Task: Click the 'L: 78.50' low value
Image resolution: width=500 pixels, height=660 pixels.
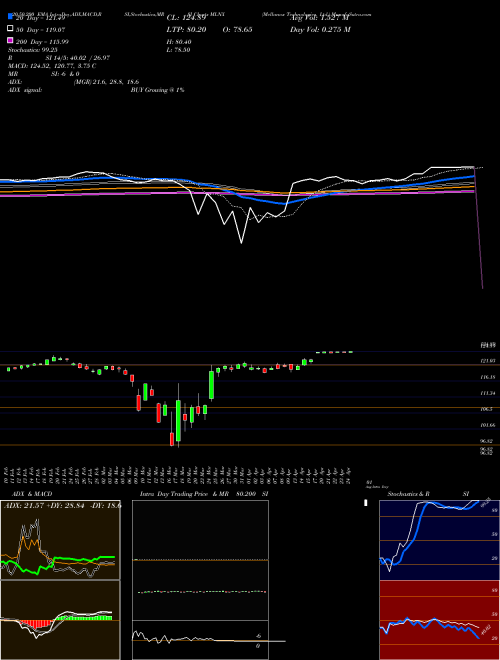Action: pyautogui.click(x=178, y=50)
